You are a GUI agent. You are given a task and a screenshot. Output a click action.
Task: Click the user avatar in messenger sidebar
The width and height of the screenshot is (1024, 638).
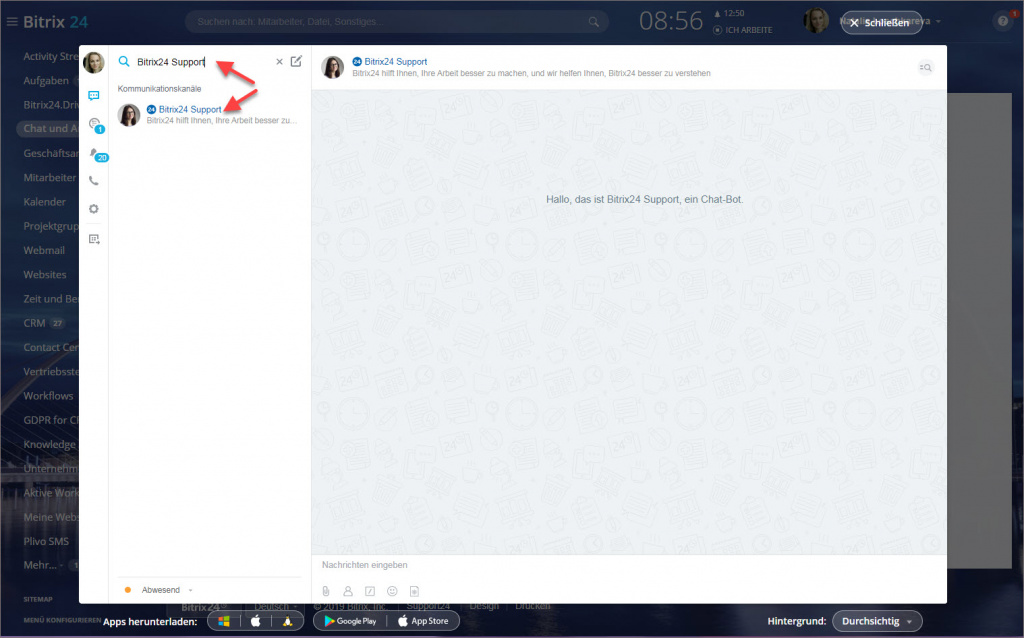point(93,63)
